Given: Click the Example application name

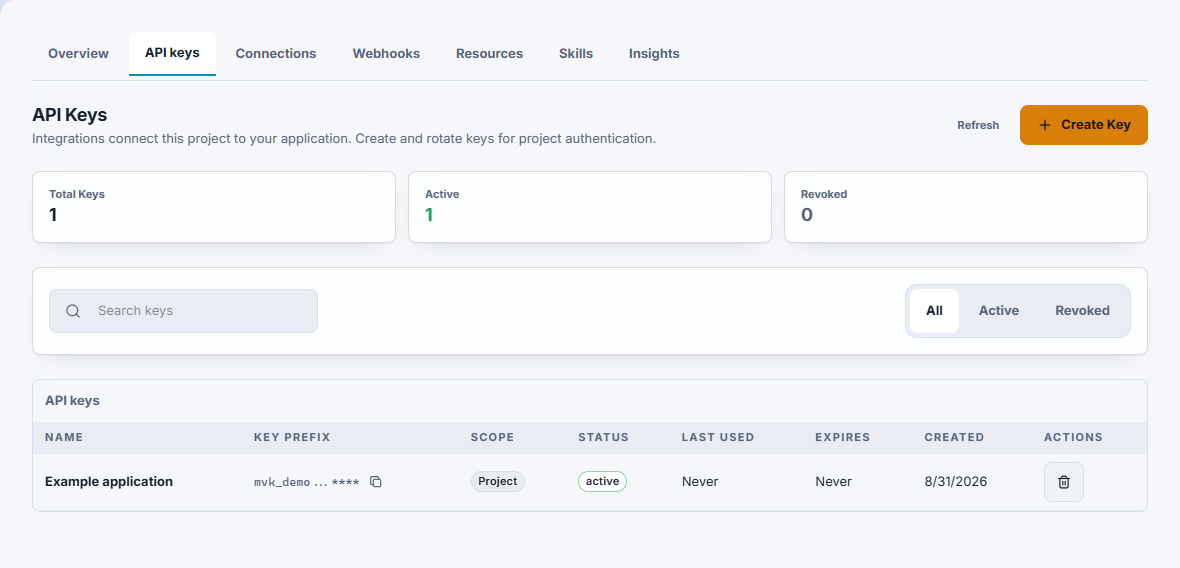Looking at the screenshot, I should click(x=109, y=481).
